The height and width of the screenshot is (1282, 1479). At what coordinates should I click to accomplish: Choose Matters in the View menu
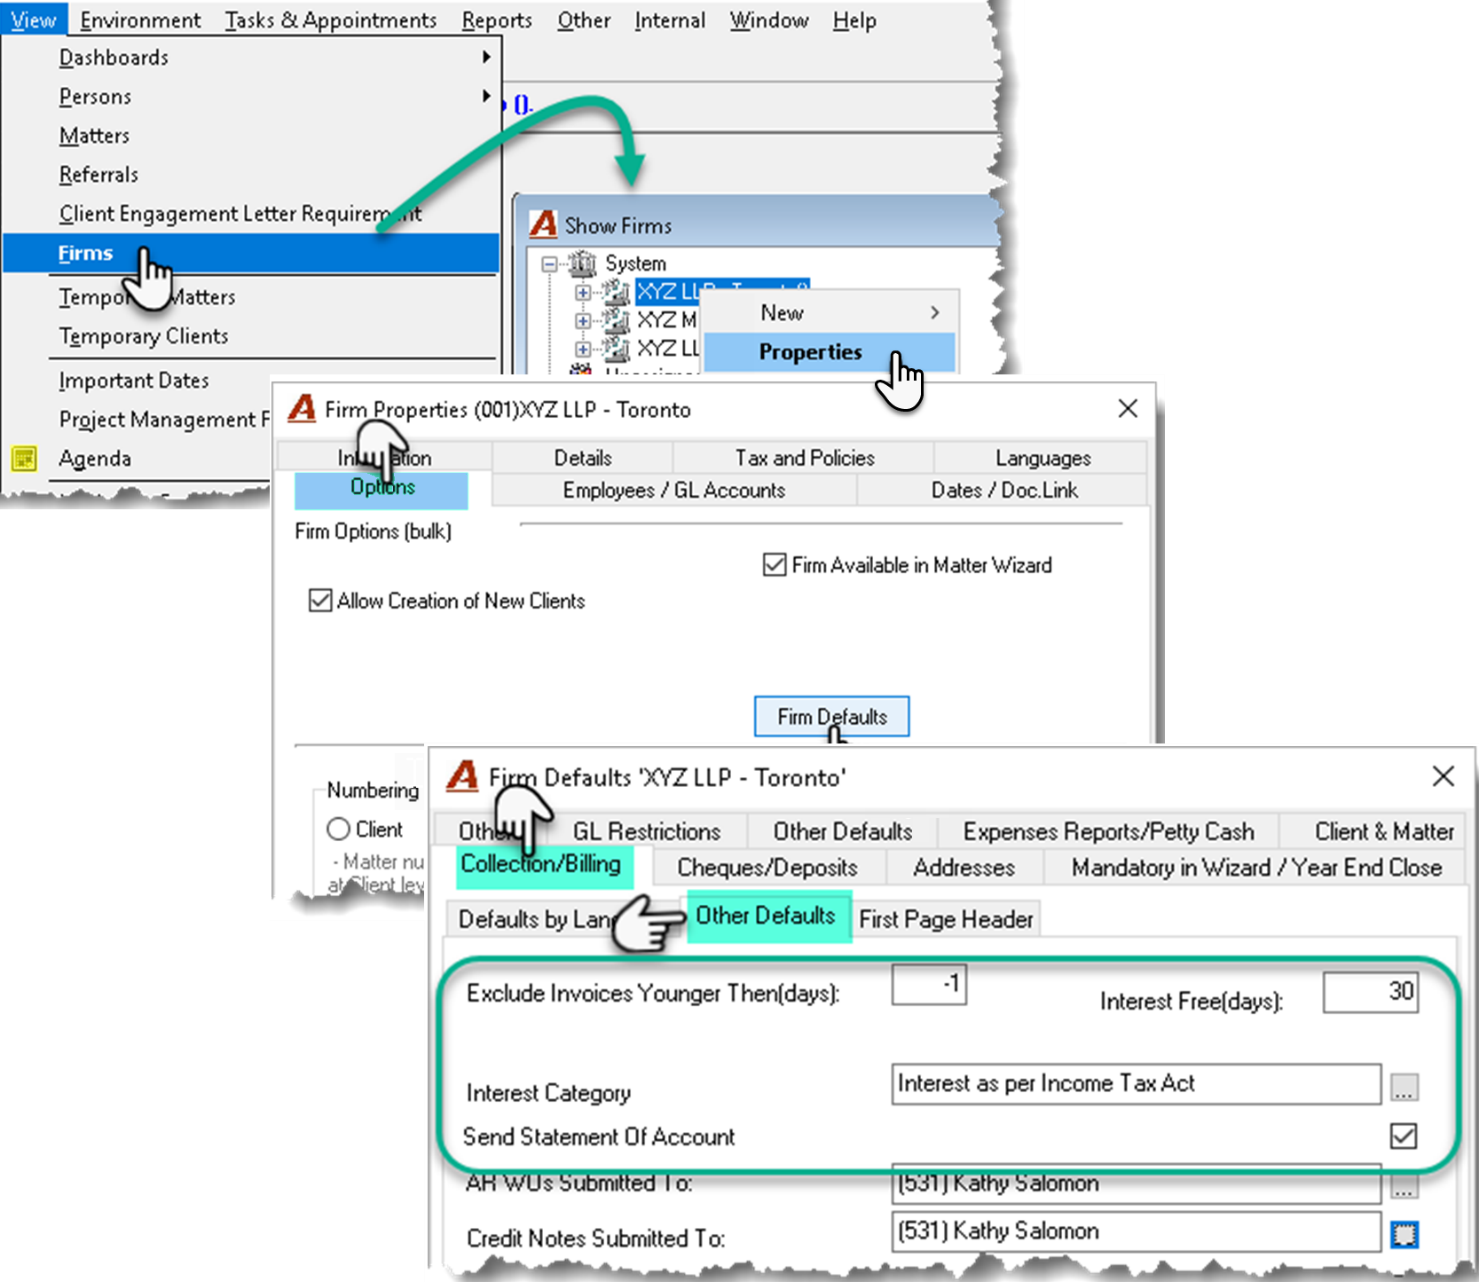pos(94,135)
